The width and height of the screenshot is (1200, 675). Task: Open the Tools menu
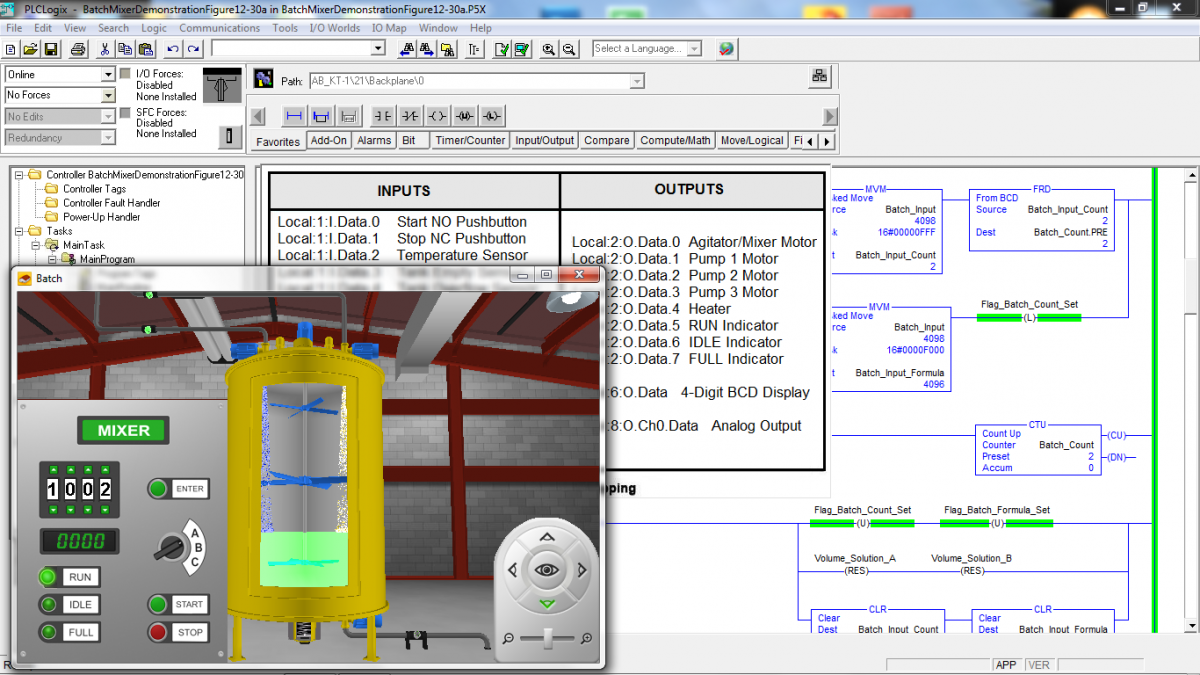tap(285, 28)
